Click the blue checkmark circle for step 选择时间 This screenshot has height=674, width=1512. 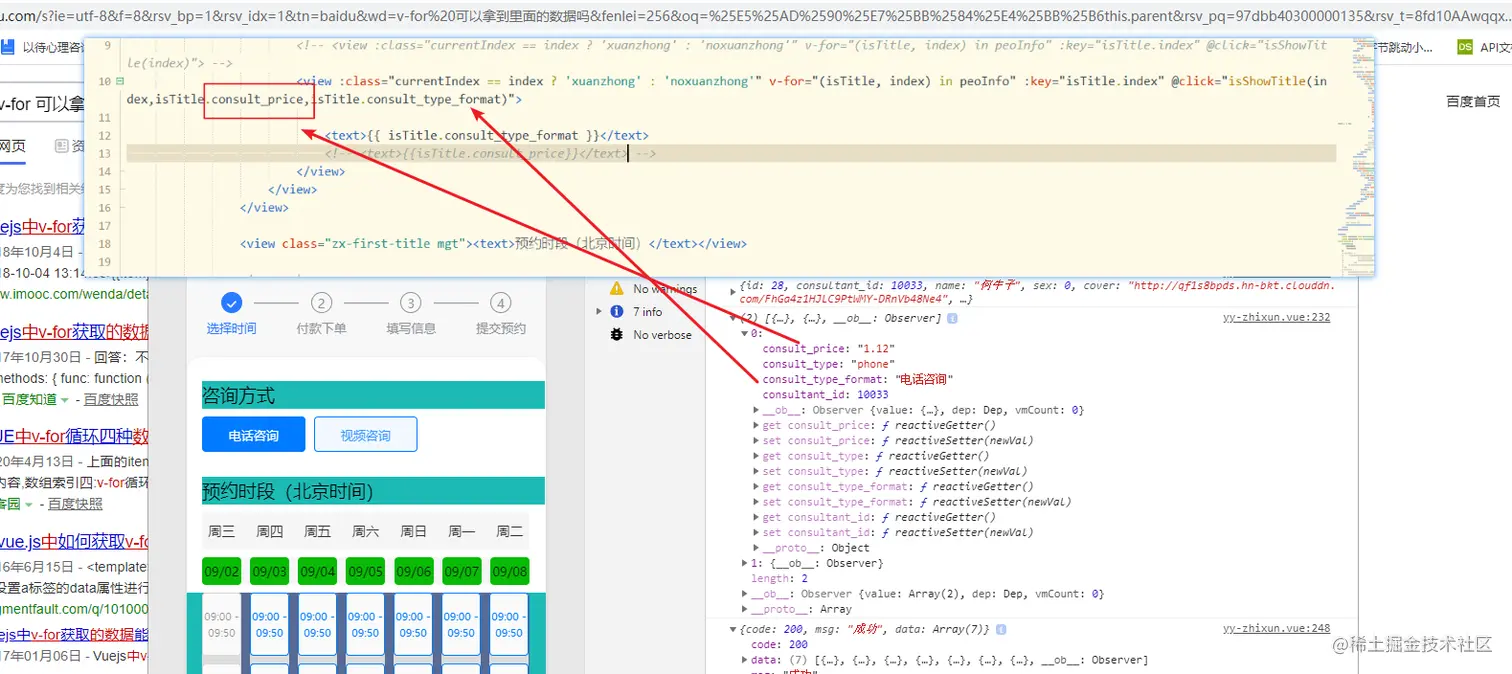232,303
